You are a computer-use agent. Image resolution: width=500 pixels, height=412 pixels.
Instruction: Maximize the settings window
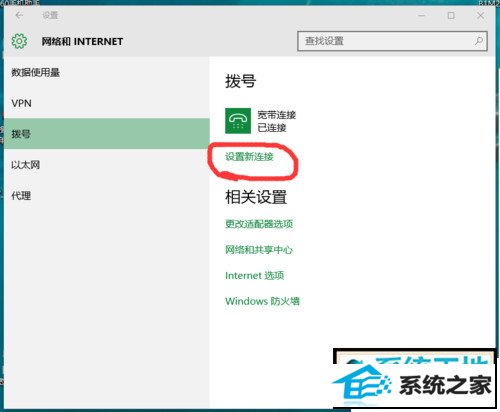coord(451,15)
